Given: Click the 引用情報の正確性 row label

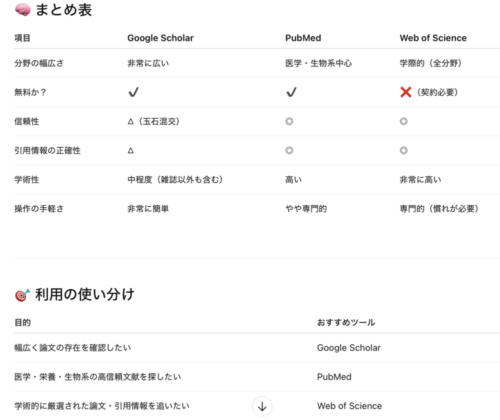Looking at the screenshot, I should tap(47, 151).
